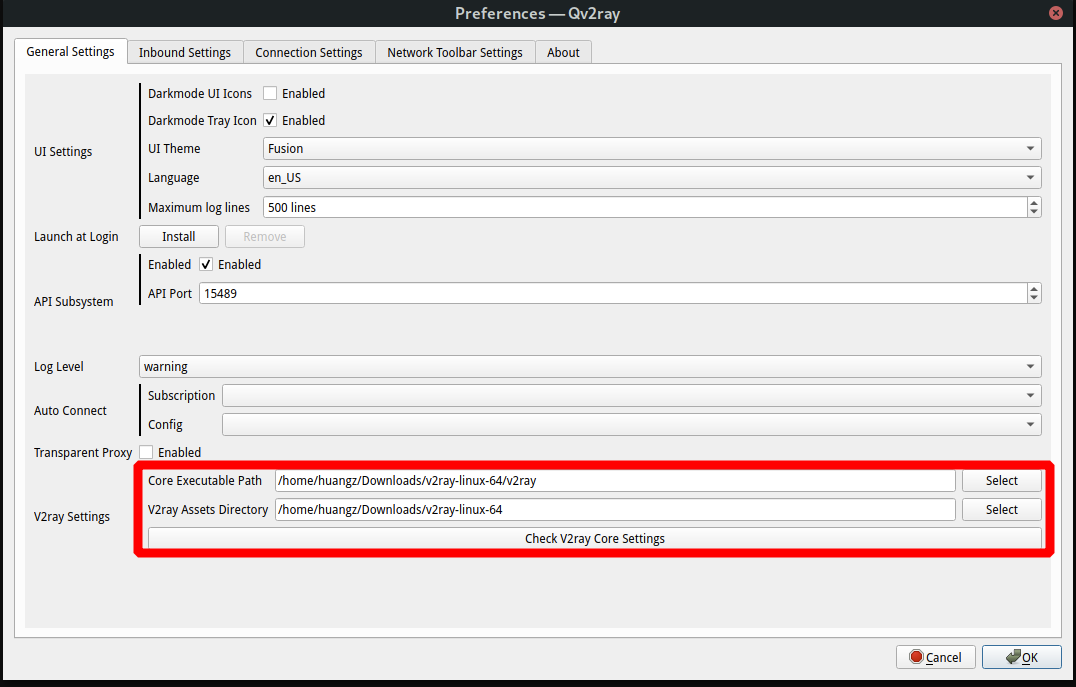Screen dimensions: 1076x687
Task: Switch to Inbound Settings tab
Action: point(184,52)
